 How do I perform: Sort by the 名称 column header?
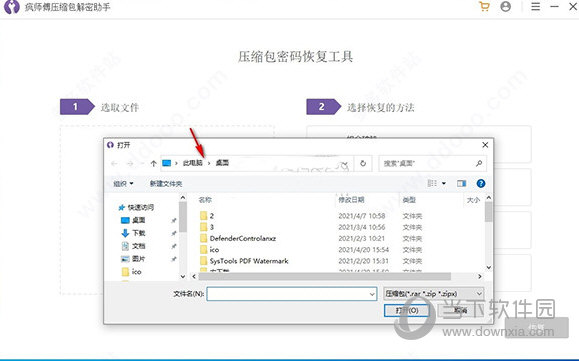pyautogui.click(x=205, y=200)
